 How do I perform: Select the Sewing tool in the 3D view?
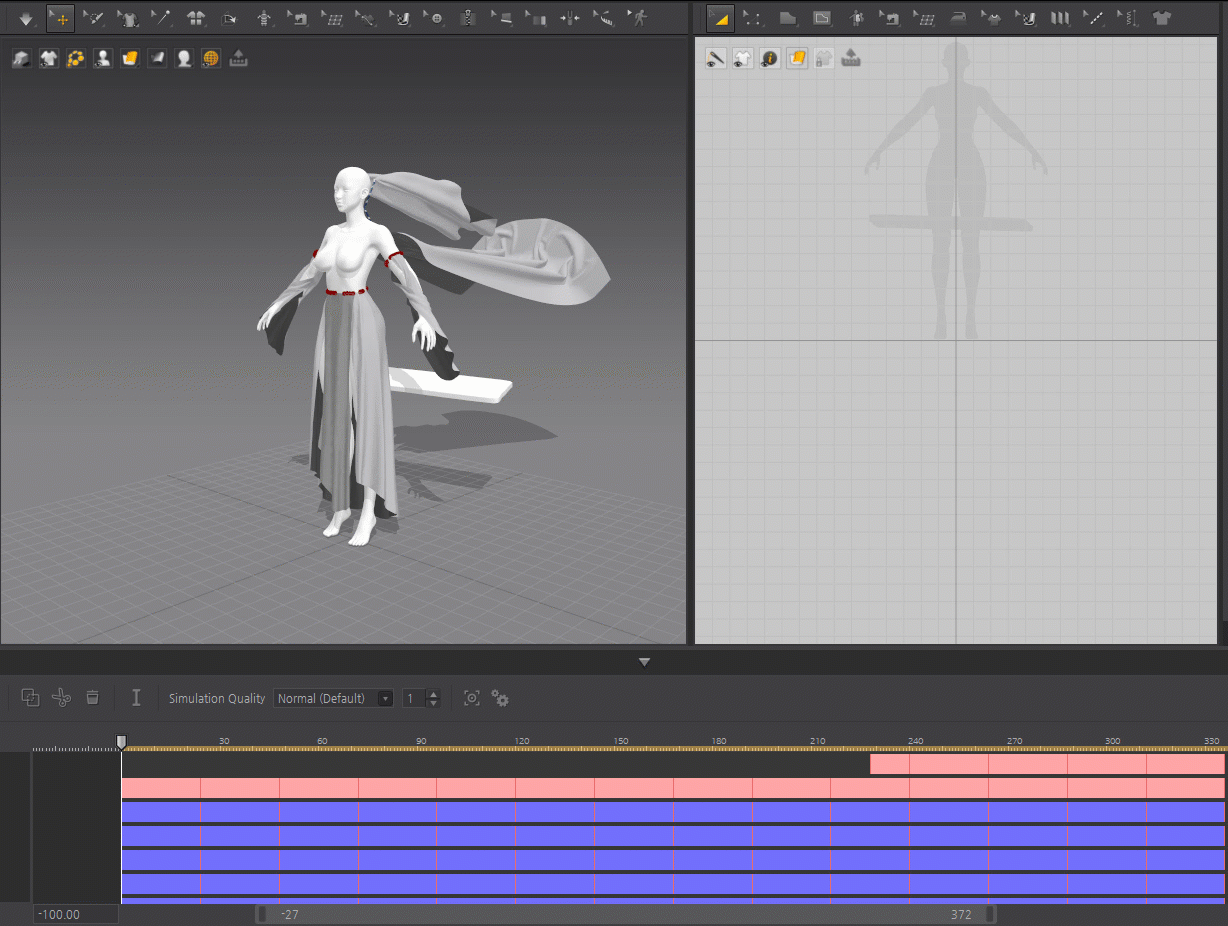click(x=299, y=18)
